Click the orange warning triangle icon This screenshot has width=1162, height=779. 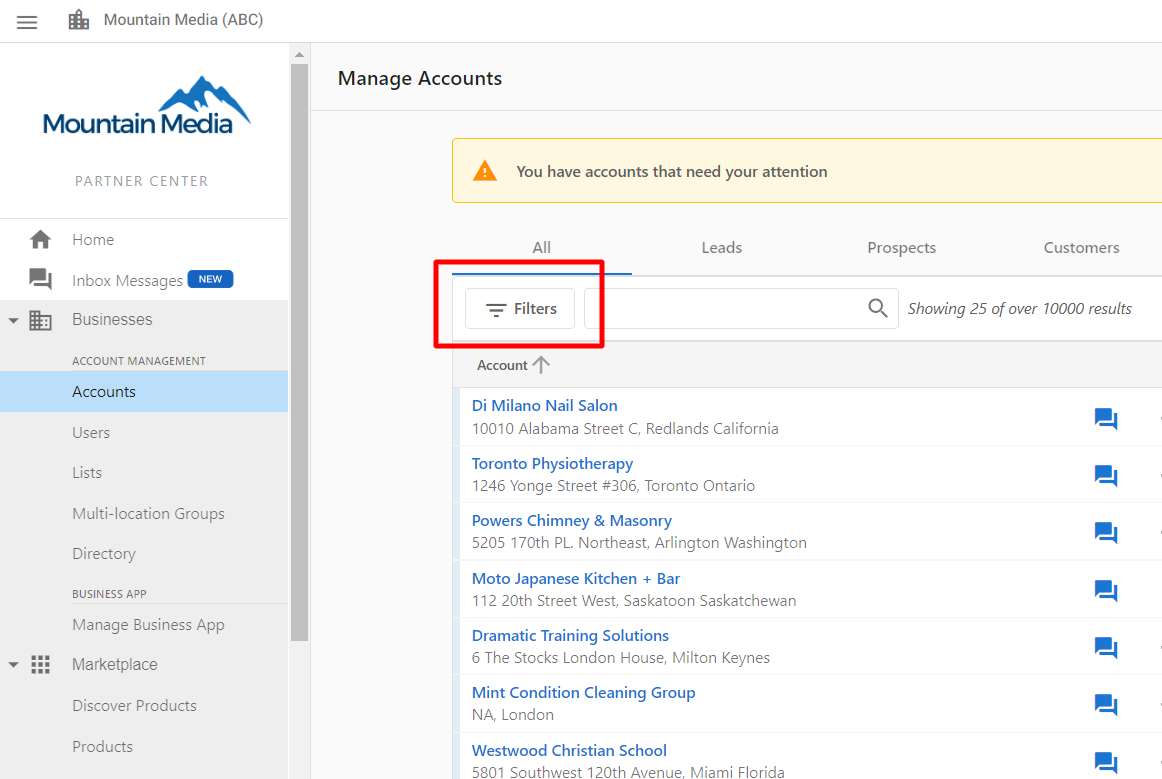[485, 170]
